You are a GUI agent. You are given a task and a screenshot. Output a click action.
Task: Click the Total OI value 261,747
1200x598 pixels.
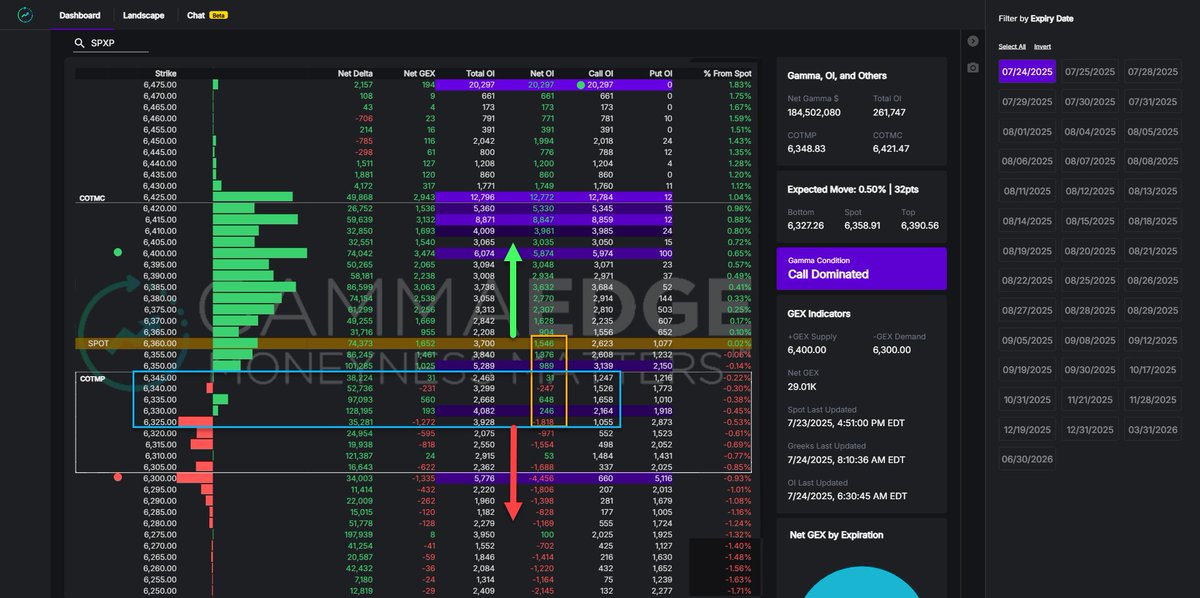(889, 112)
